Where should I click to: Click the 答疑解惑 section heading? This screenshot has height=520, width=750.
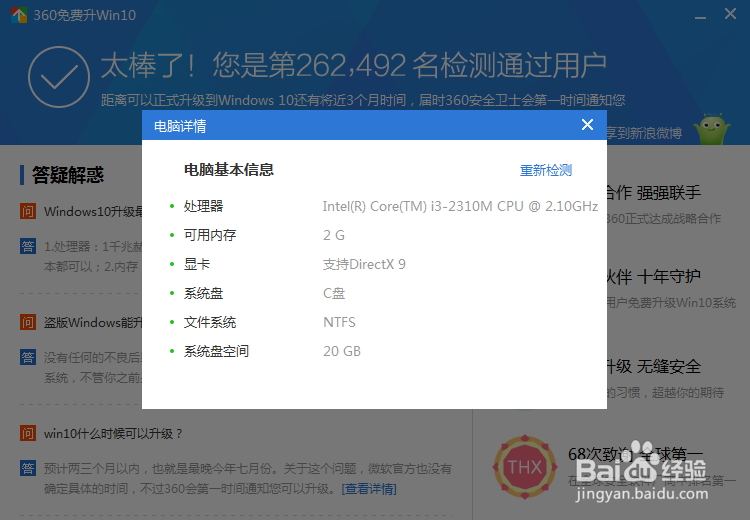(x=67, y=175)
